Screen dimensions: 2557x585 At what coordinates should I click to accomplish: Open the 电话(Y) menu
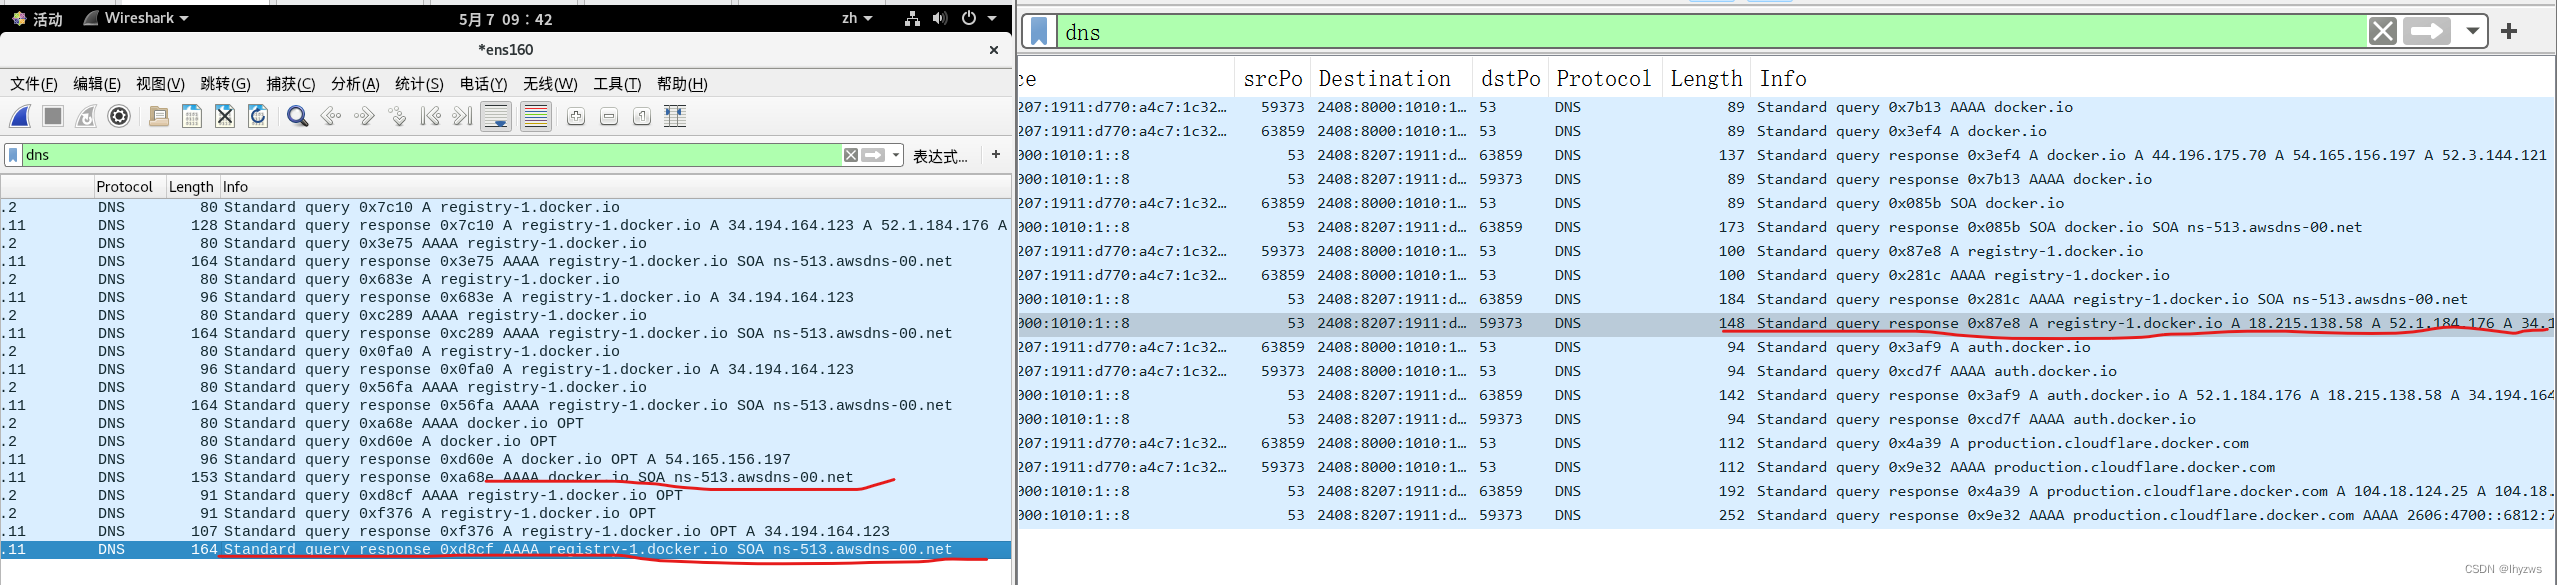tap(483, 84)
